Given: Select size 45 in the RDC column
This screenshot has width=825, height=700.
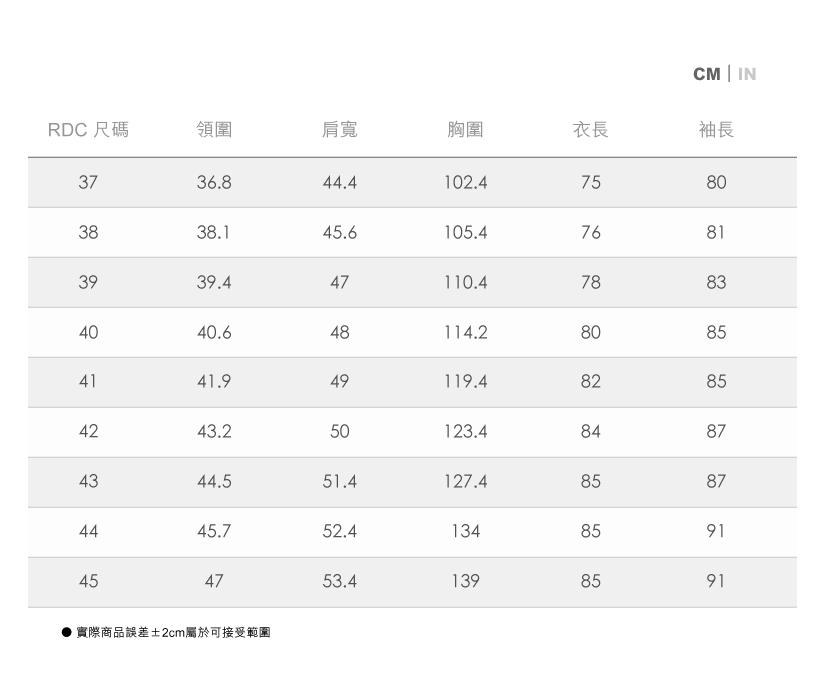Looking at the screenshot, I should tap(88, 581).
